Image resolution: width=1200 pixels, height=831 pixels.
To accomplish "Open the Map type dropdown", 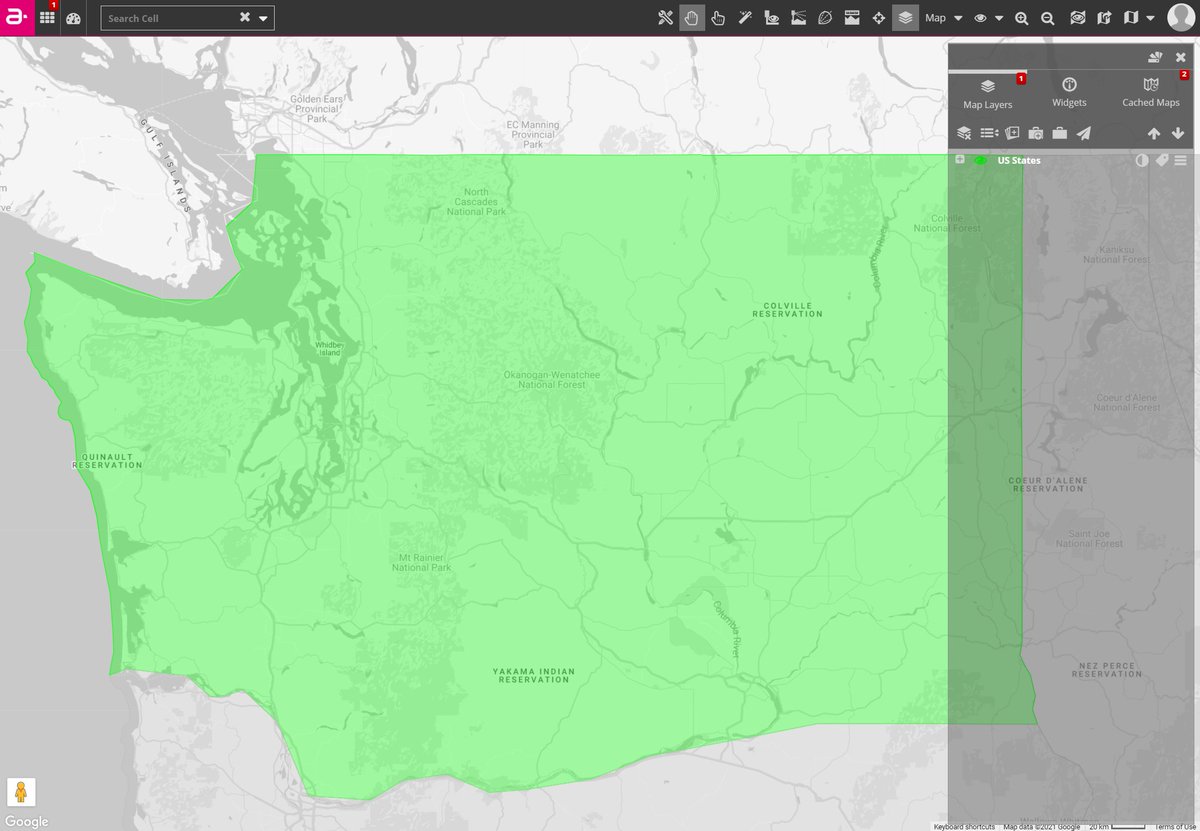I will [x=943, y=18].
